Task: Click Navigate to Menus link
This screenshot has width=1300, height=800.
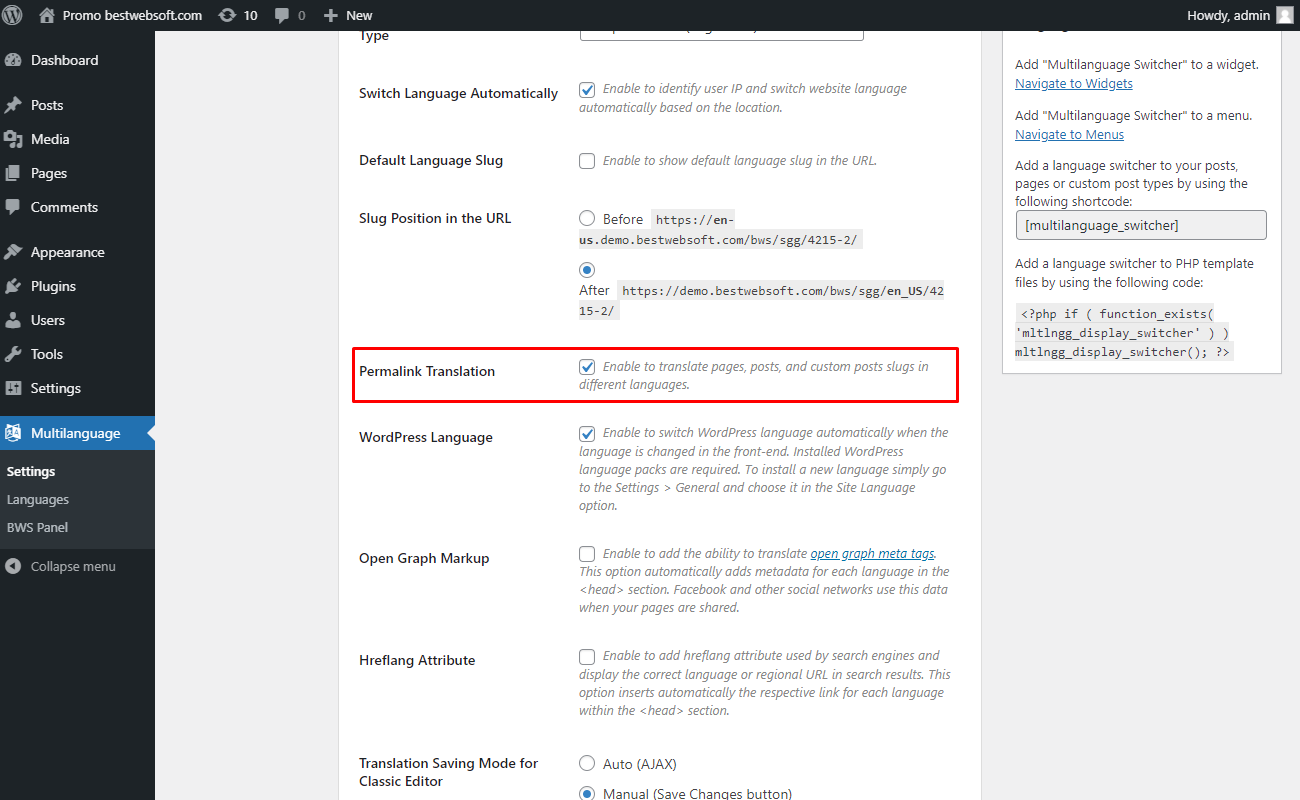Action: click(x=1069, y=134)
